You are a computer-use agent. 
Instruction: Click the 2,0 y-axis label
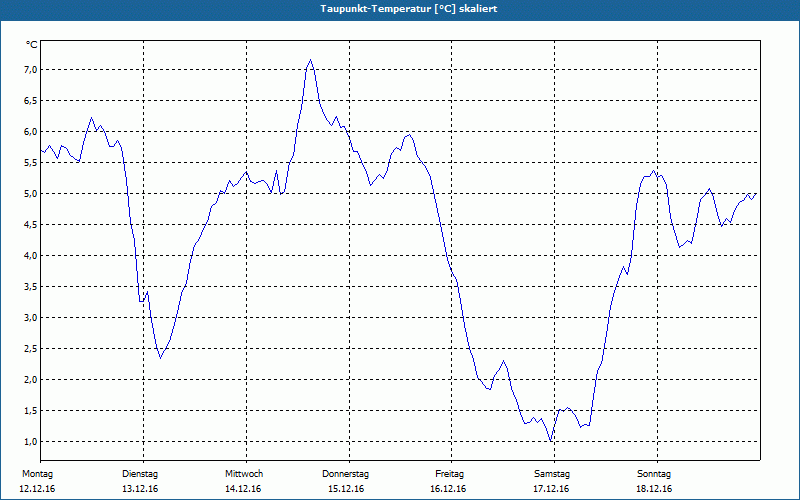tap(31, 380)
